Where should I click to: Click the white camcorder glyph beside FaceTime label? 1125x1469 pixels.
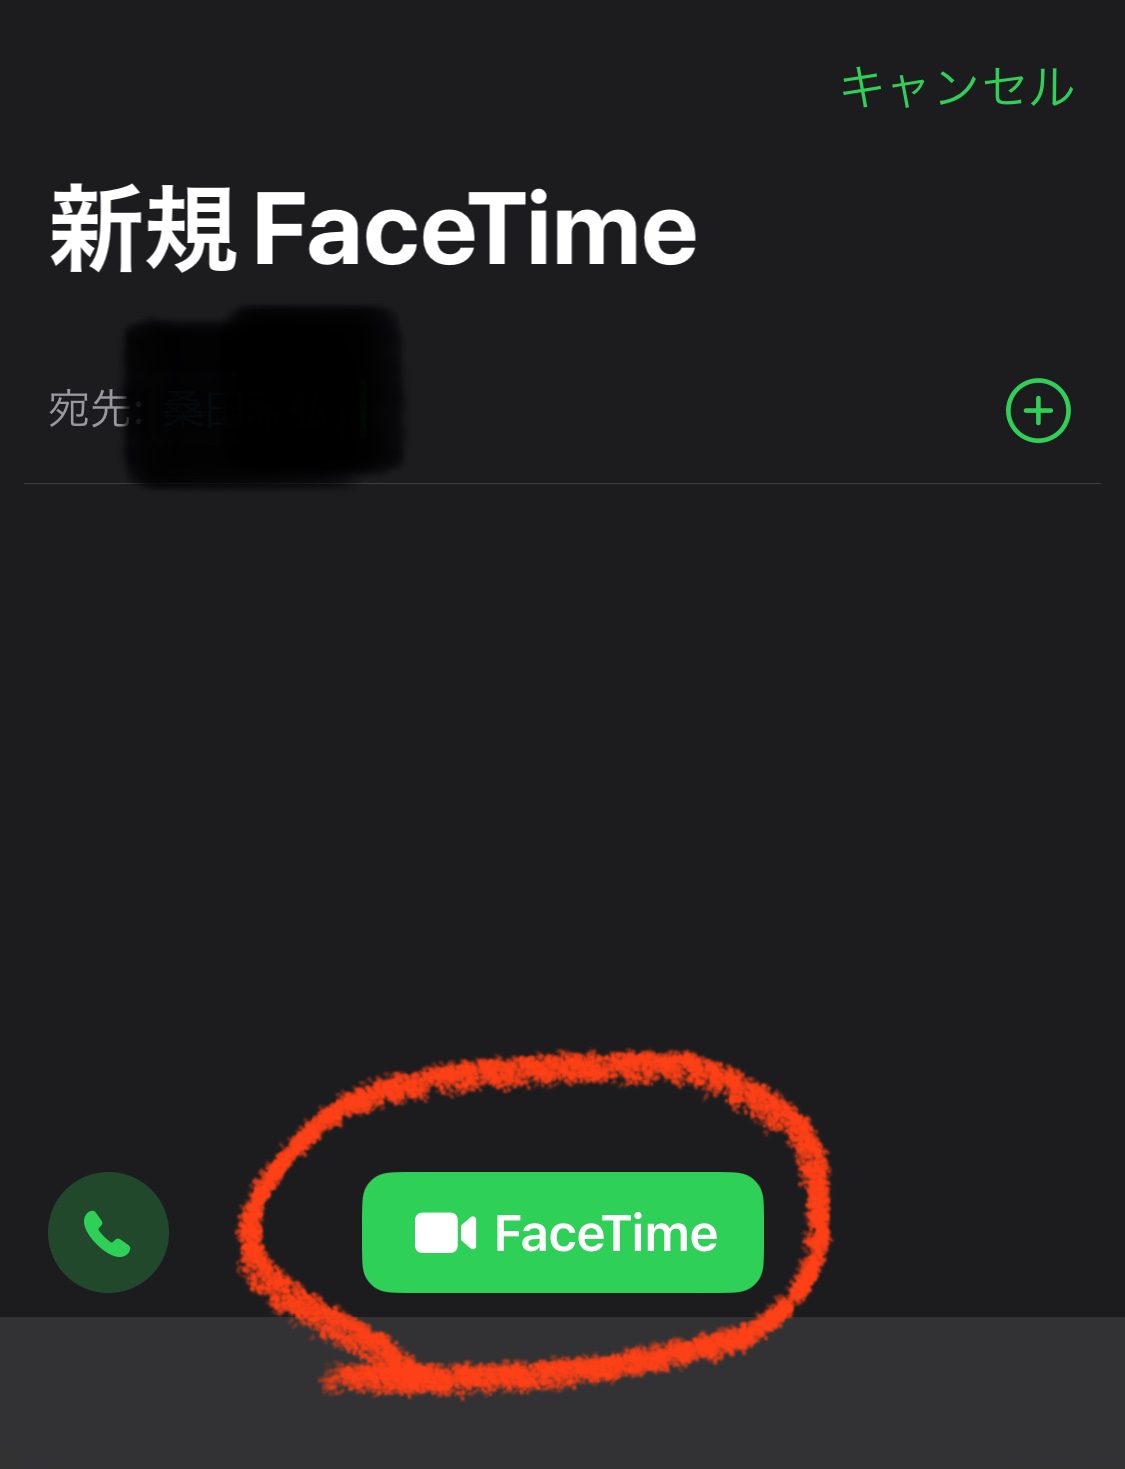tap(445, 1233)
